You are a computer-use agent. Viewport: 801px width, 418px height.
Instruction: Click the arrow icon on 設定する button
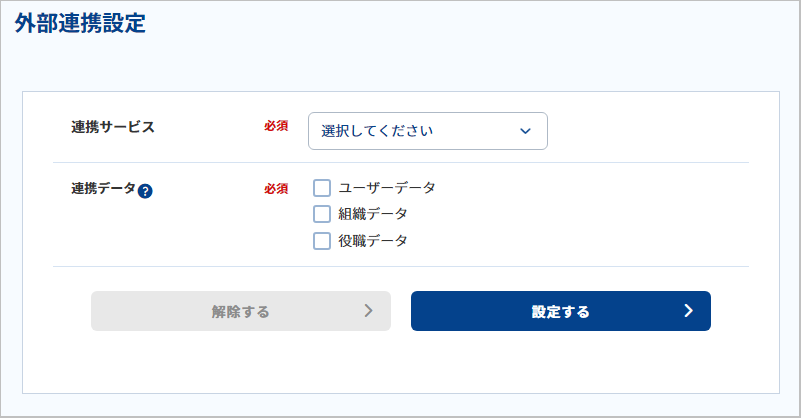tap(689, 311)
